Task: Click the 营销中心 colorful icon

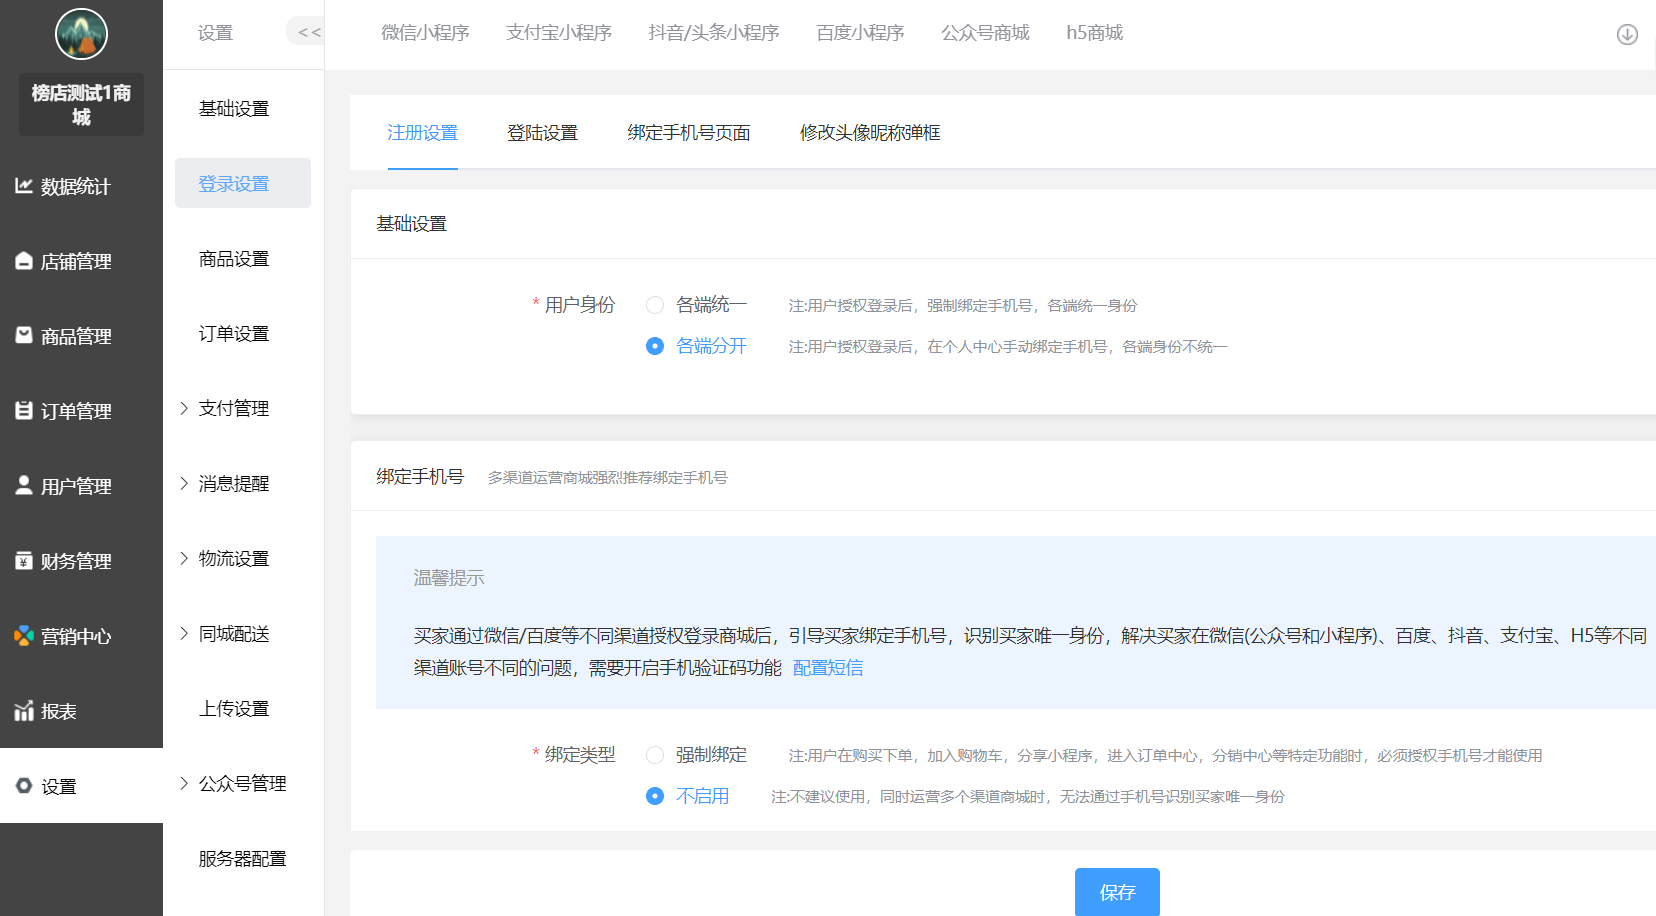Action: 24,636
